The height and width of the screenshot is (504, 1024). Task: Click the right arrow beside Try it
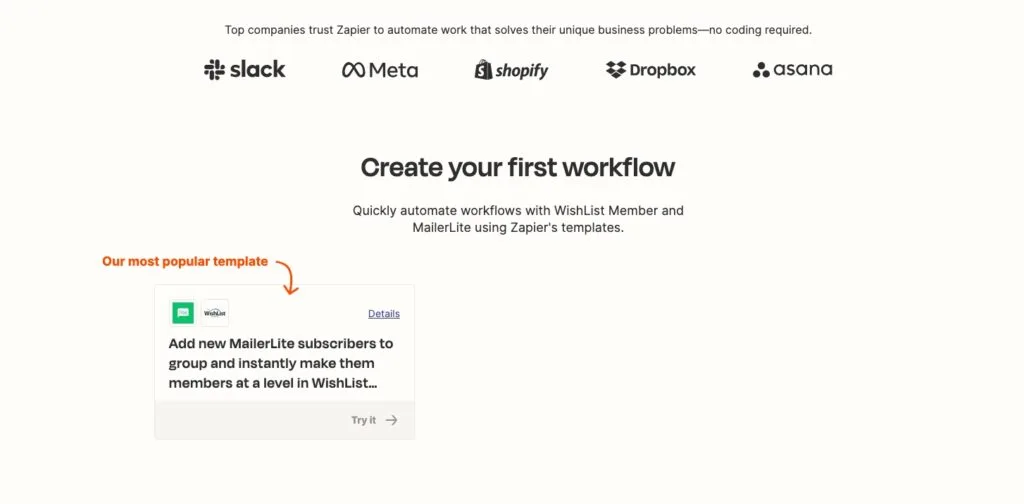pos(392,420)
